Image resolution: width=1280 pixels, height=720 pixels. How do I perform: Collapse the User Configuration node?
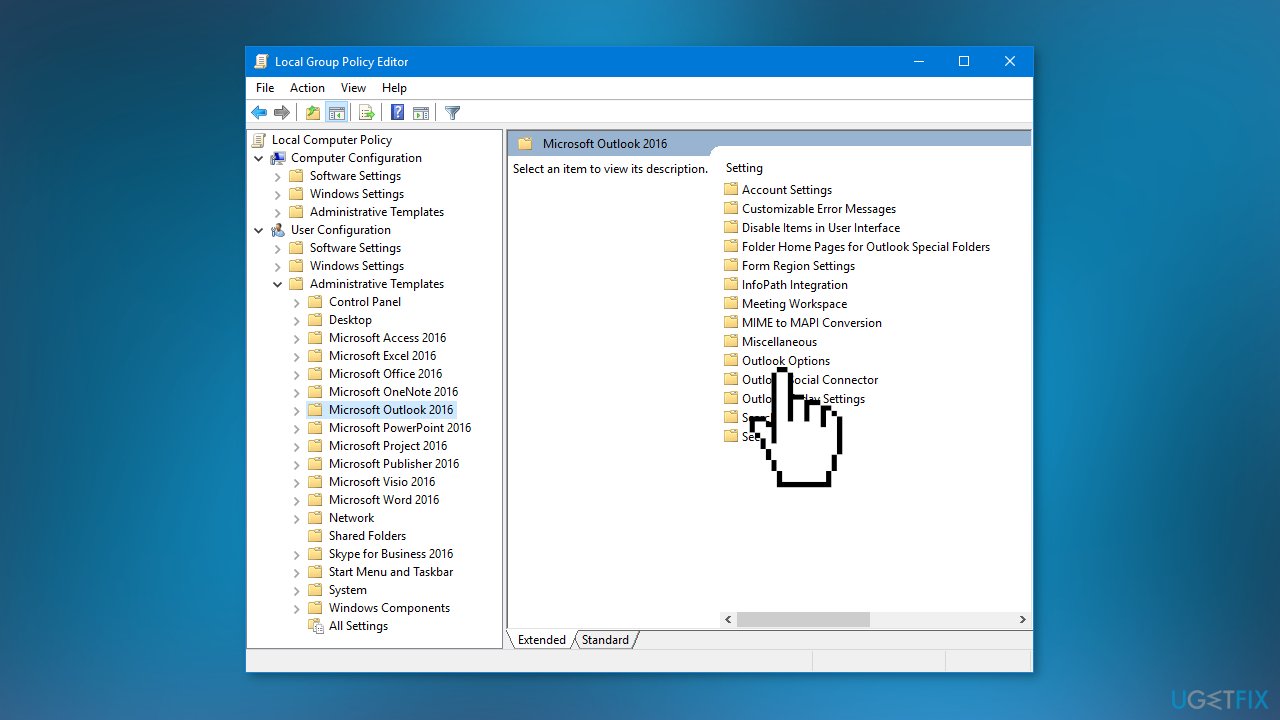pyautogui.click(x=259, y=230)
